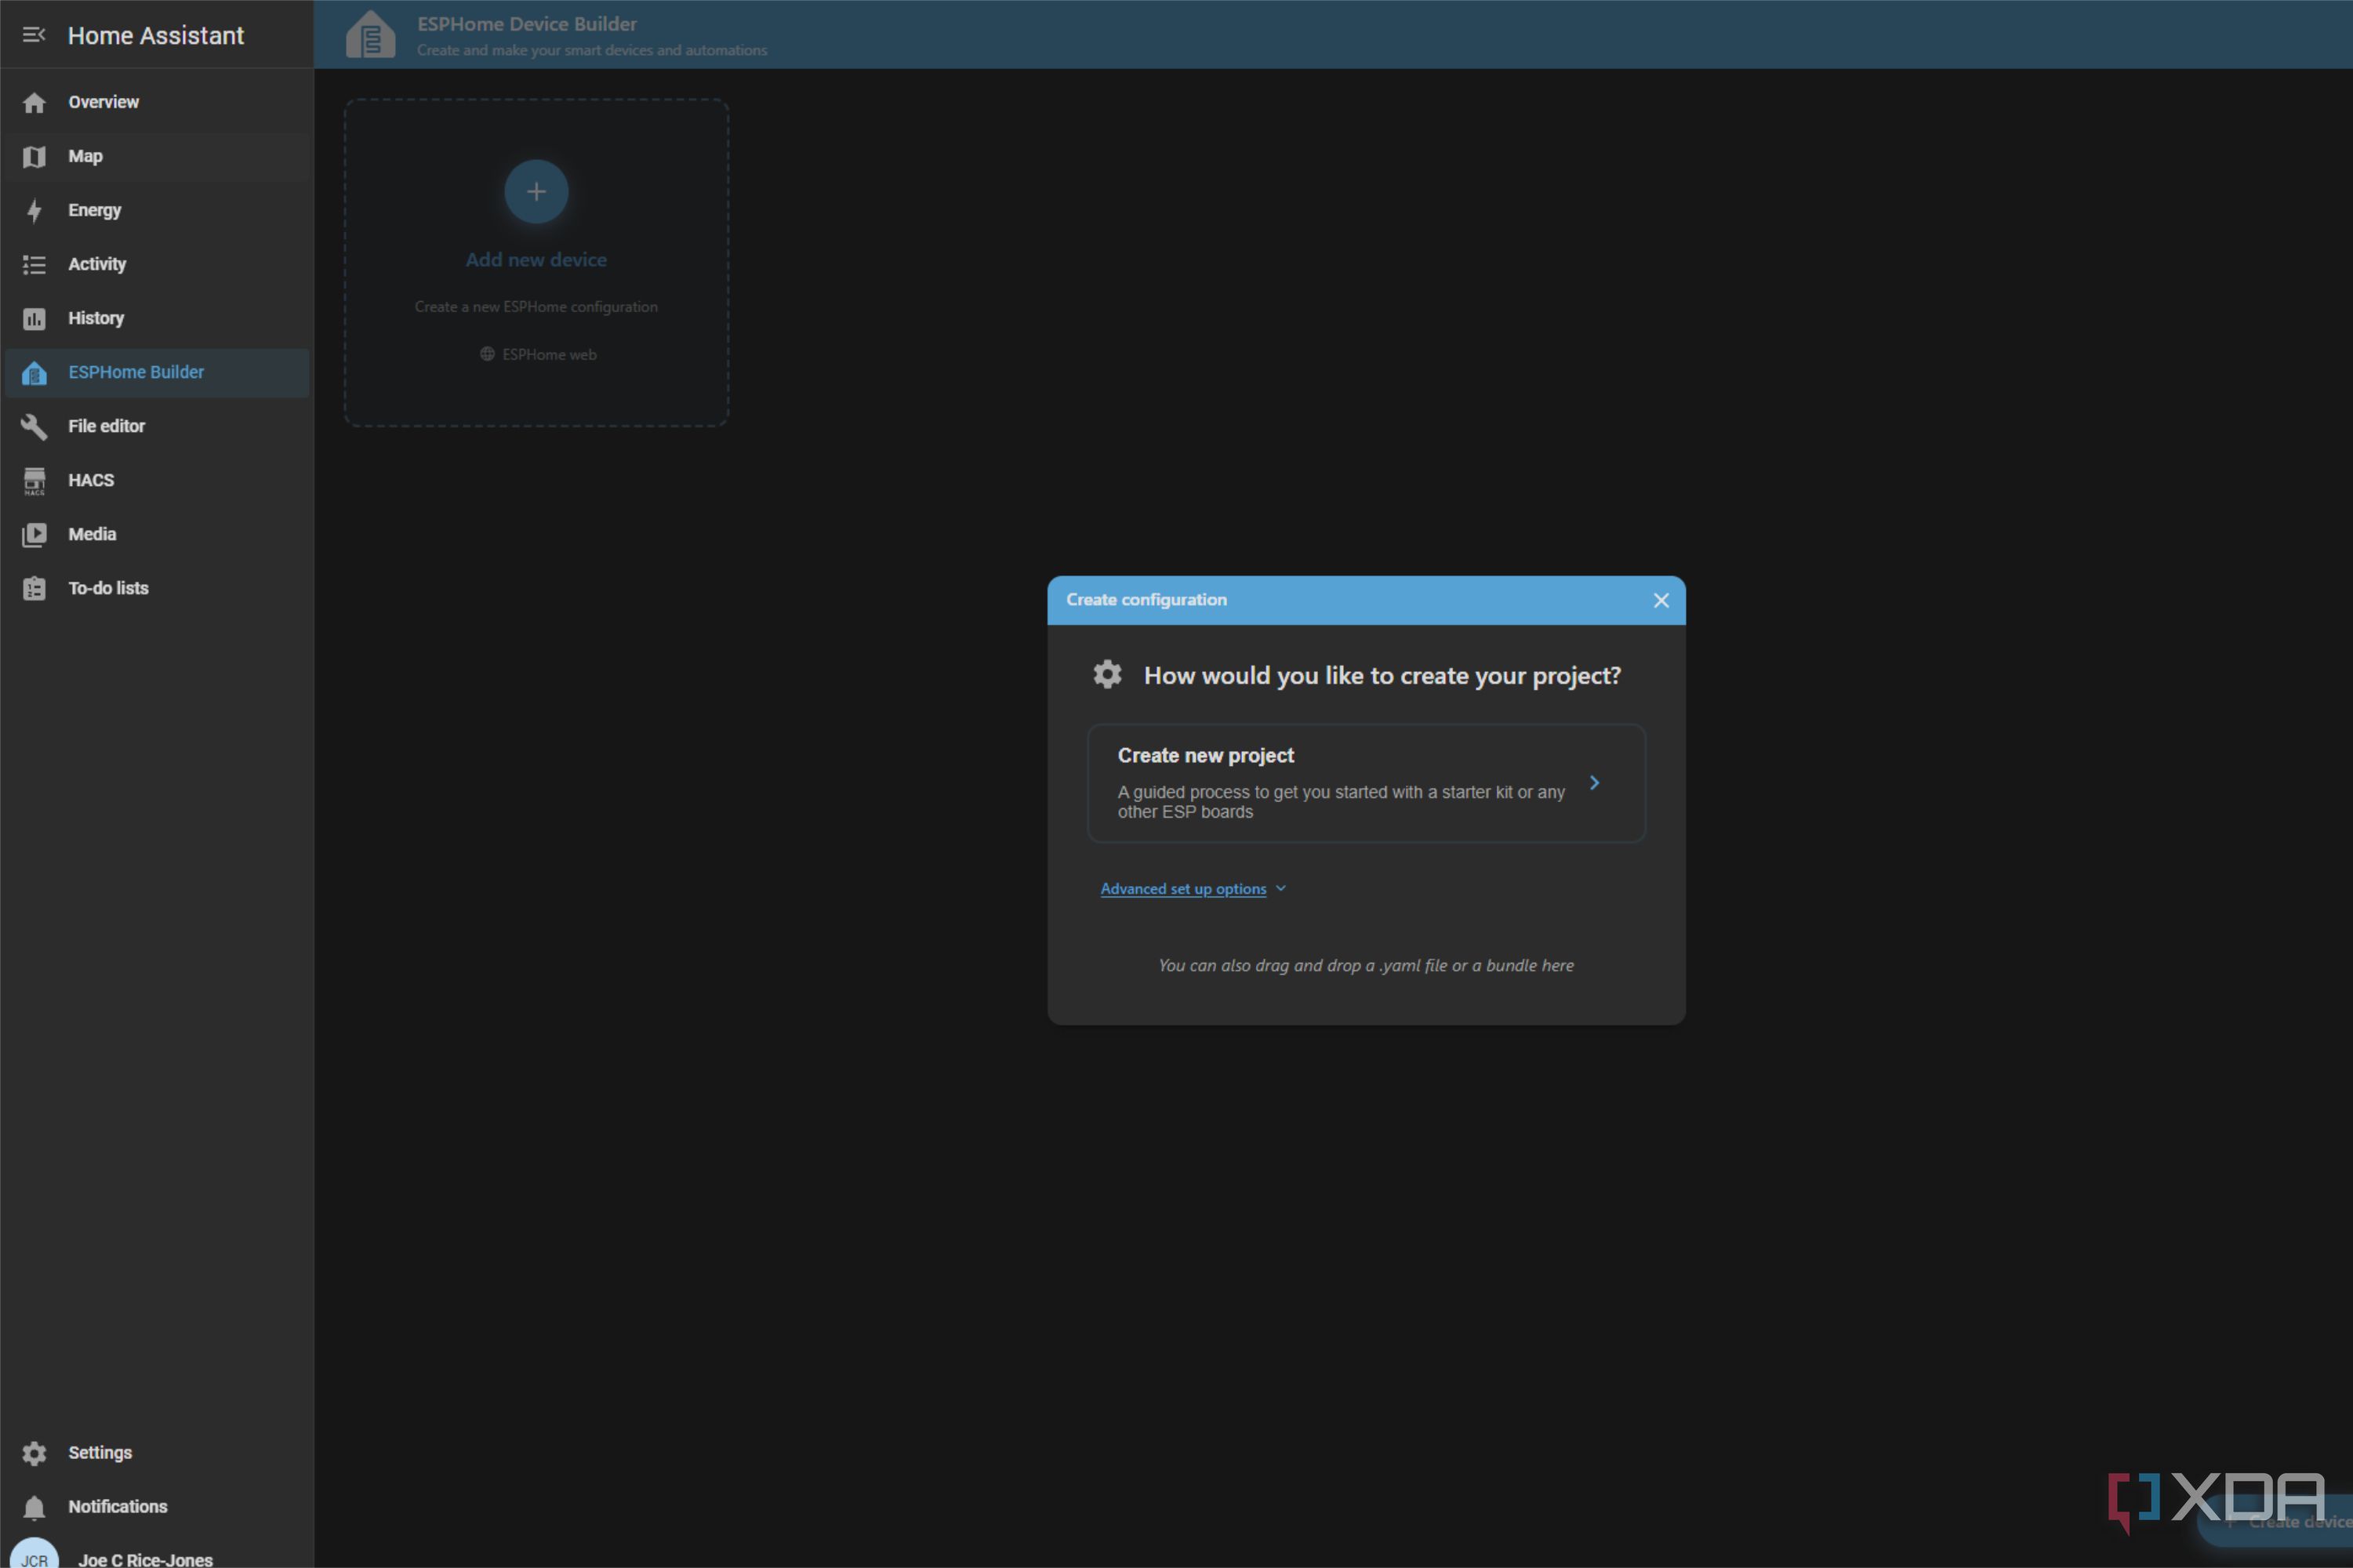Click the ESPHome Device Builder logo icon
Screen dimensions: 2353x1568
[x=371, y=35]
